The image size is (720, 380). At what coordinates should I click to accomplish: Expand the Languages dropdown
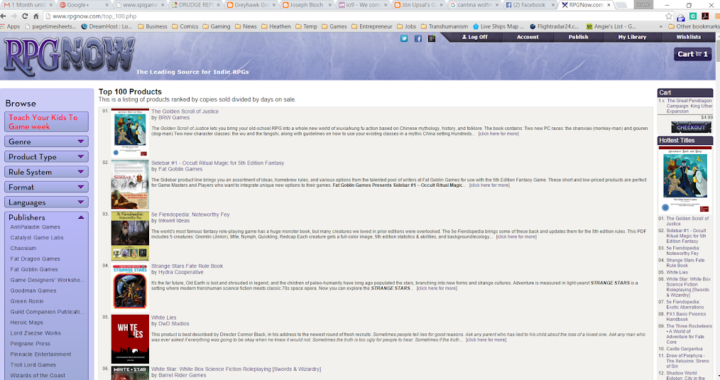point(46,202)
